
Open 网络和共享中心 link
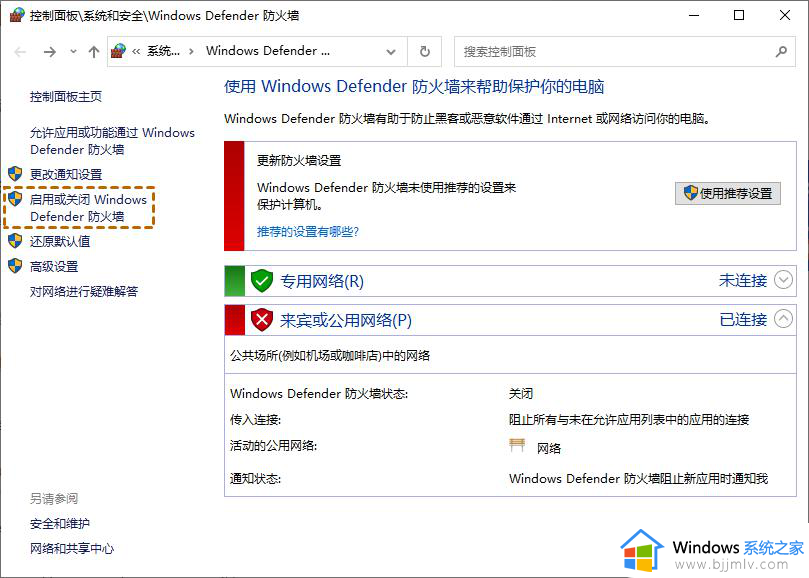[x=72, y=549]
